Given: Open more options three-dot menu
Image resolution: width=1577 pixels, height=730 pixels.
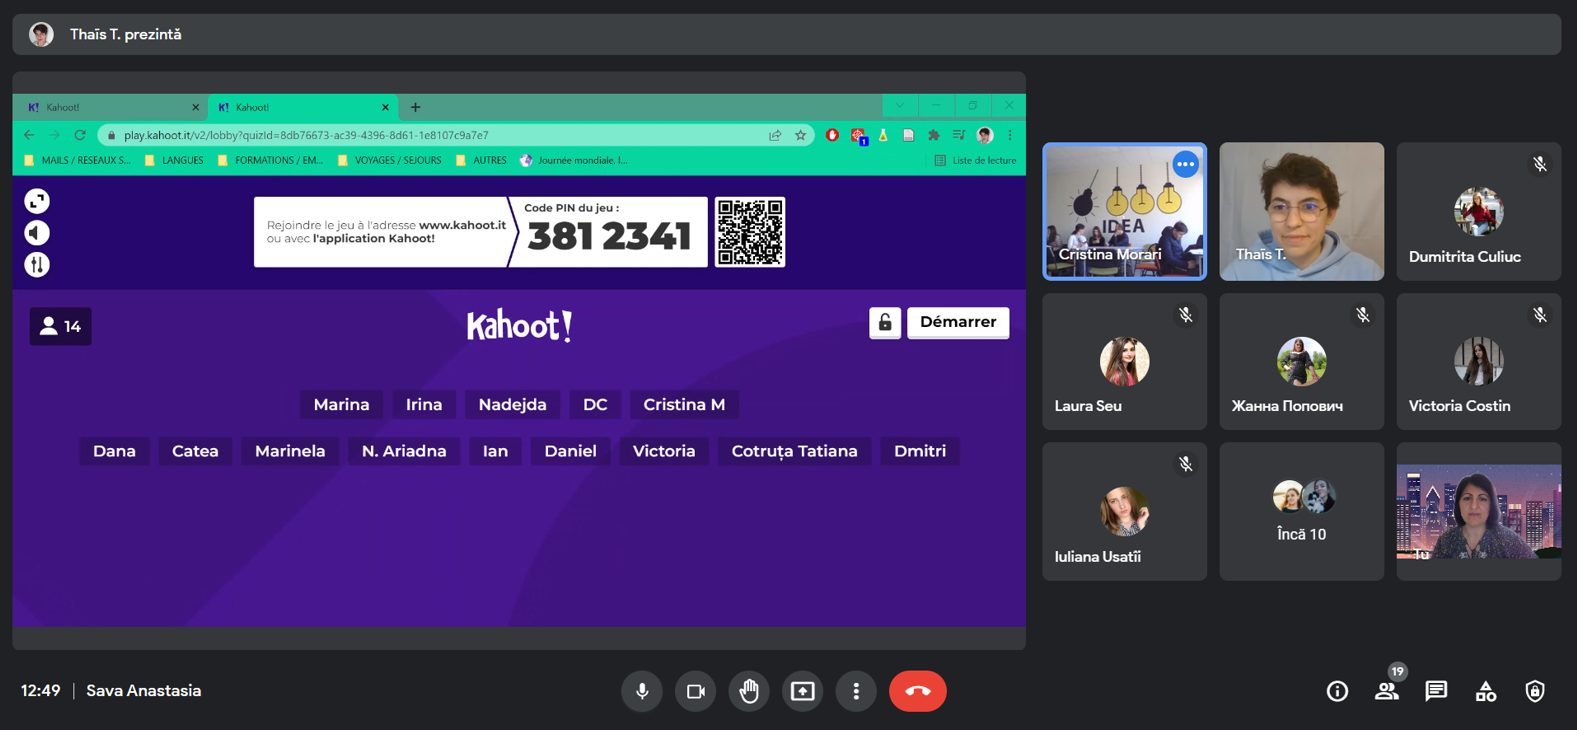Looking at the screenshot, I should coord(856,691).
